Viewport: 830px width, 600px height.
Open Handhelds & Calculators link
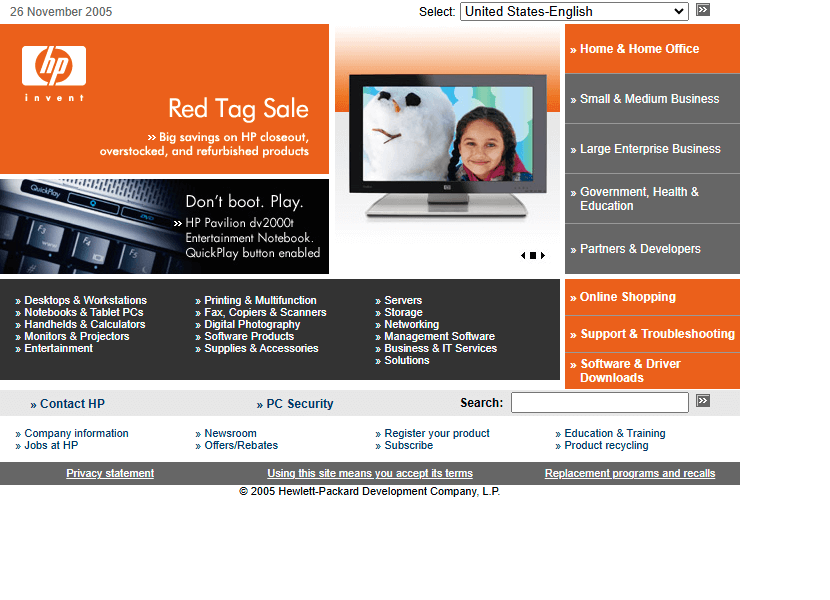click(x=85, y=324)
